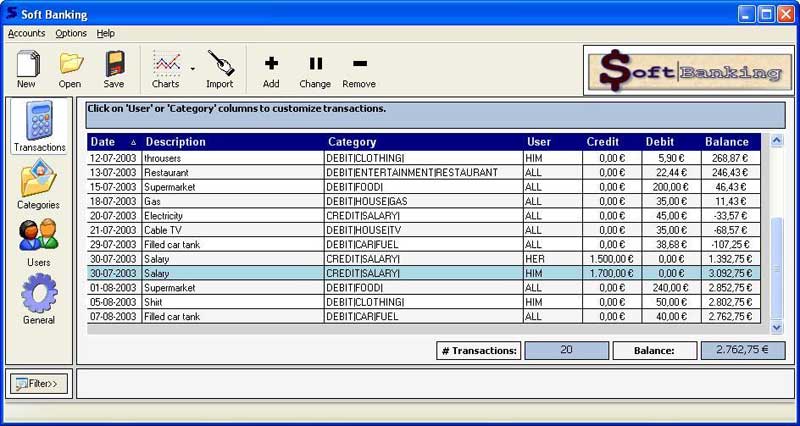The image size is (800, 426).
Task: Open the Users sidebar panel
Action: [x=39, y=243]
